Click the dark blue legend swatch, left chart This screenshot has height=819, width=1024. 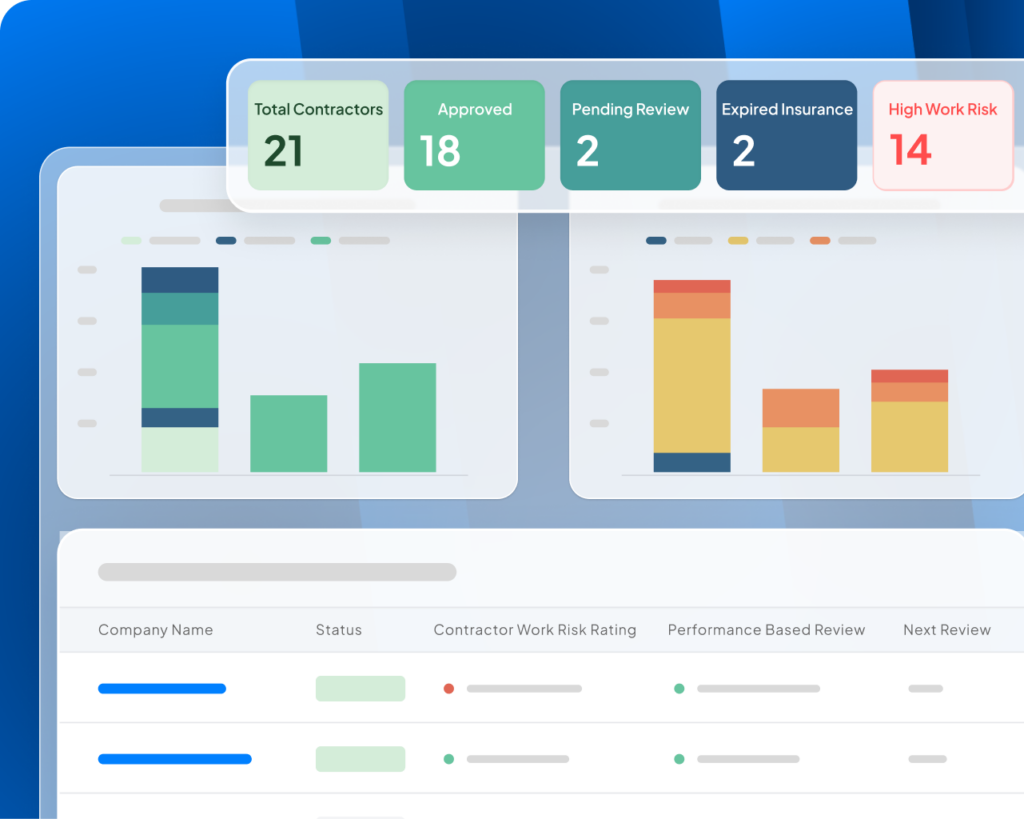click(226, 240)
